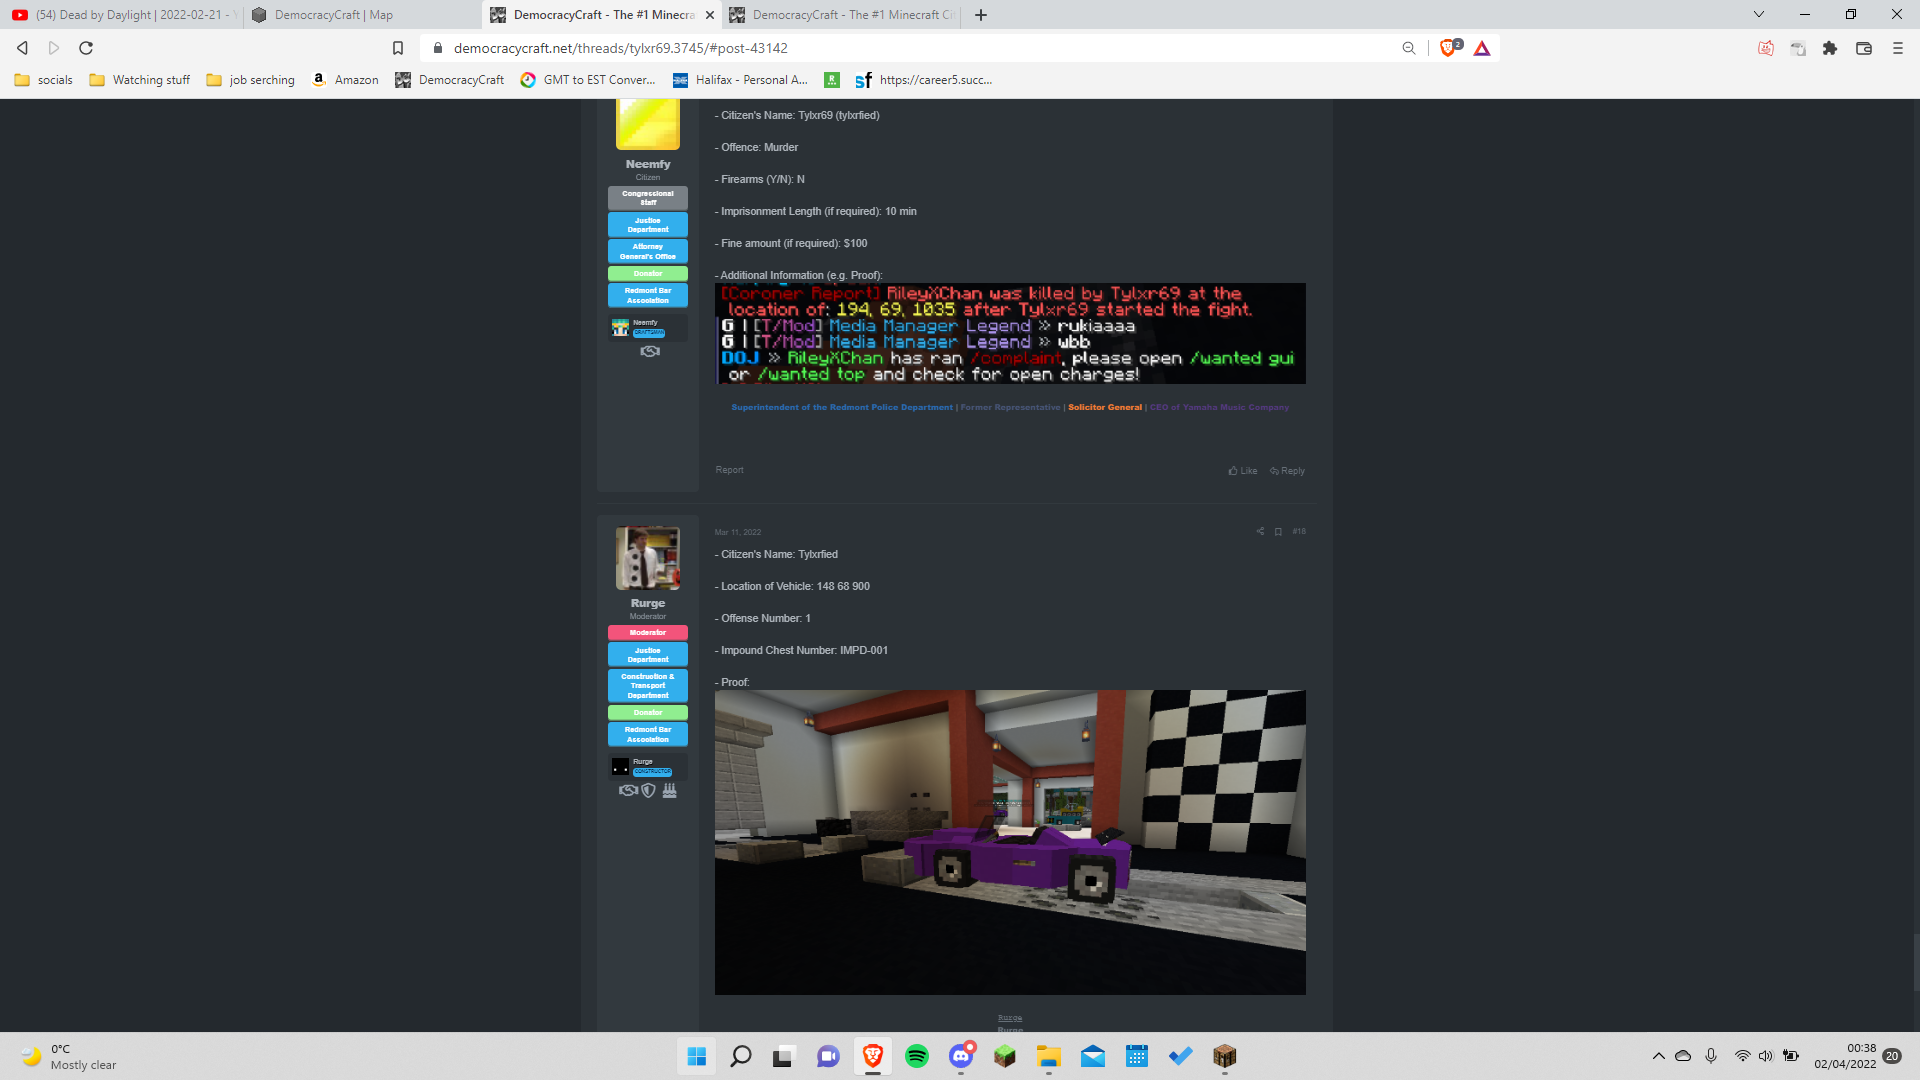Open the Brave Shields lion icon
The image size is (1920, 1080).
1449,48
